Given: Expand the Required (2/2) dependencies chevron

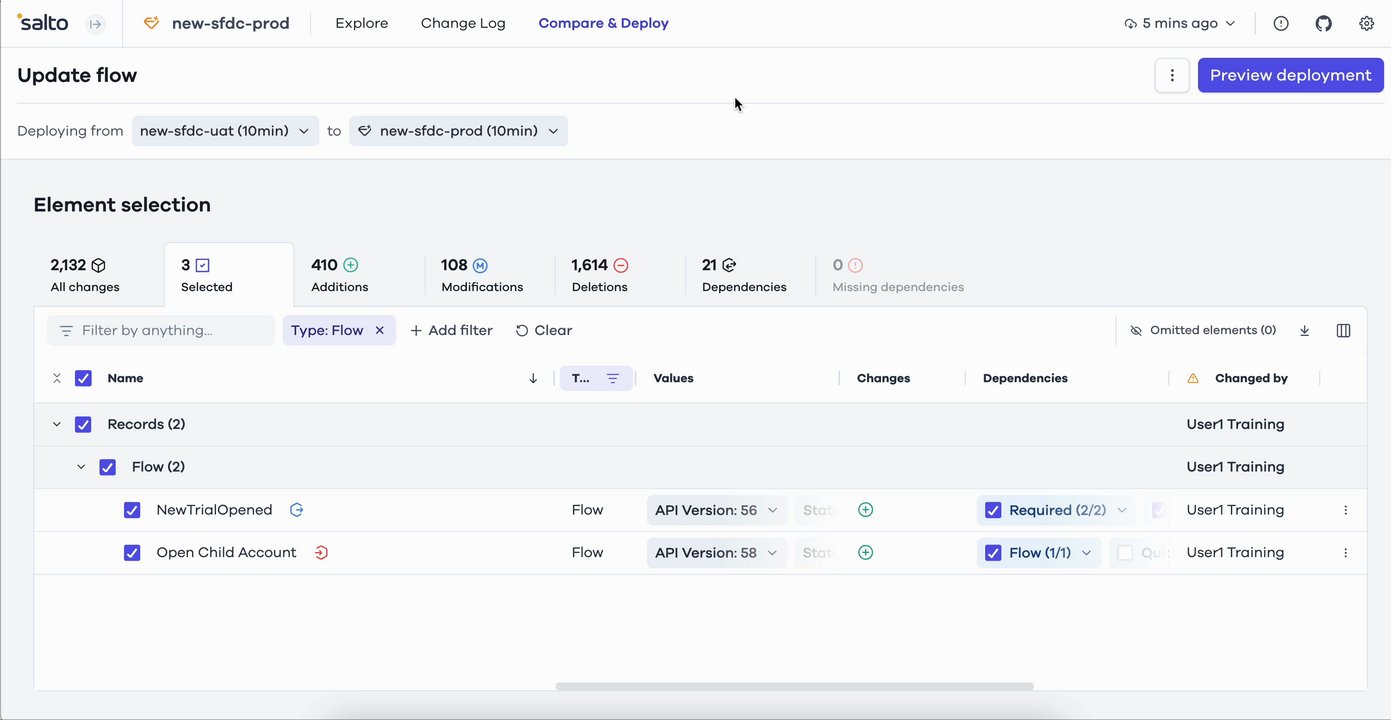Looking at the screenshot, I should (x=1122, y=510).
